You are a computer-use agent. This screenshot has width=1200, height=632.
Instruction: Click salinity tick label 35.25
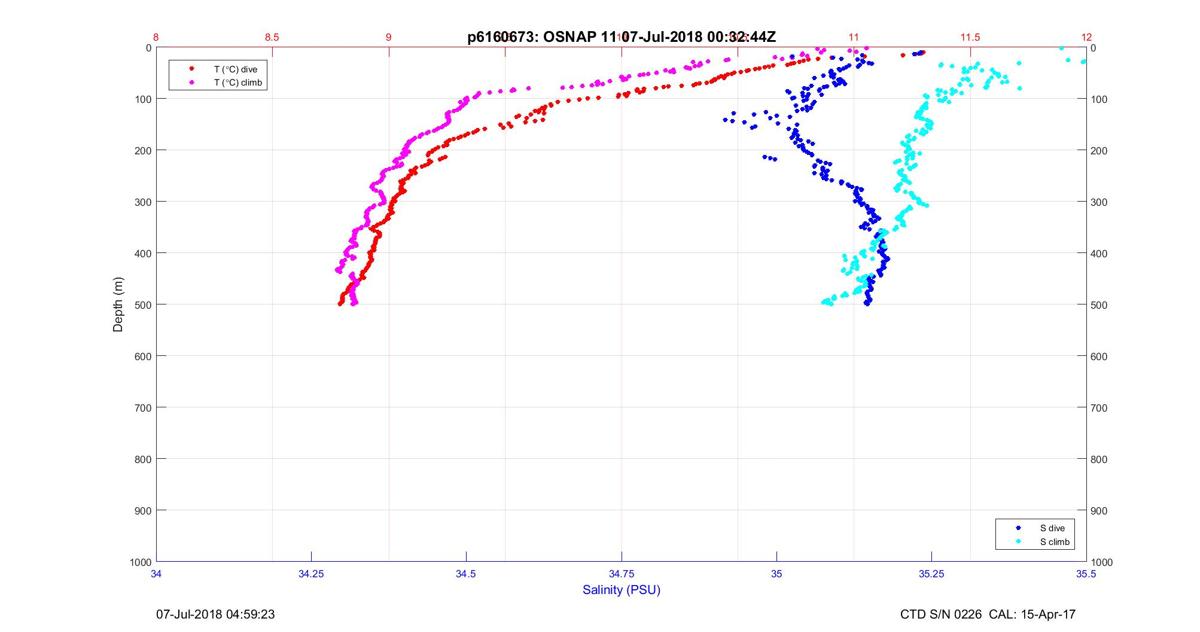[x=931, y=574]
